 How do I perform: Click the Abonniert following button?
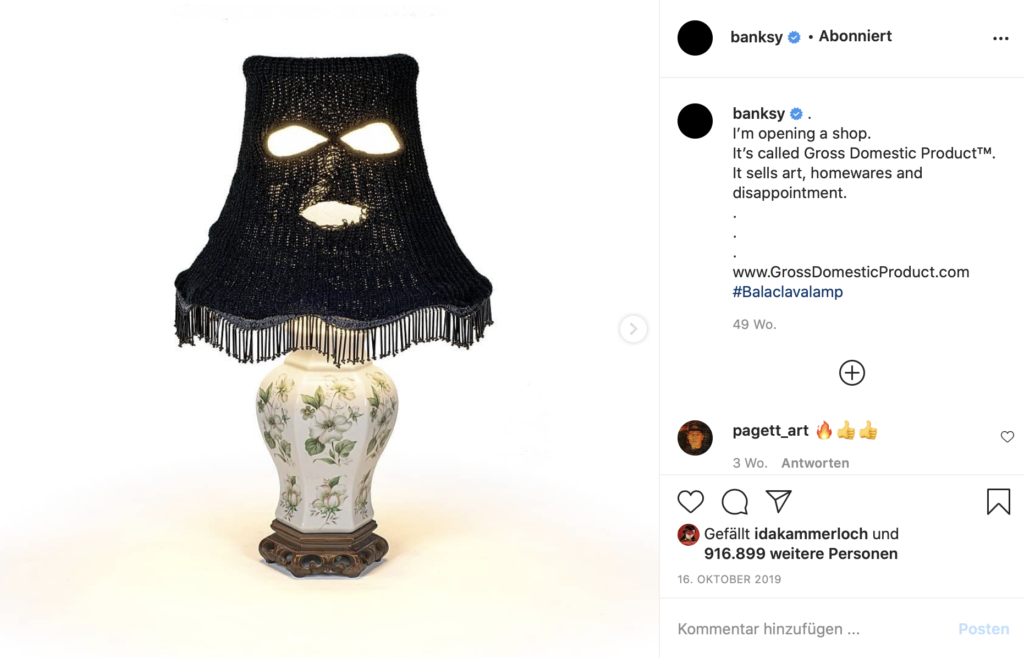(855, 37)
